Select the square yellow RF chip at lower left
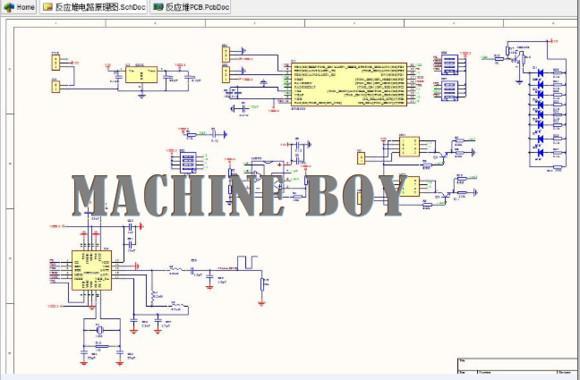This screenshot has height=380, width=580. (x=91, y=270)
